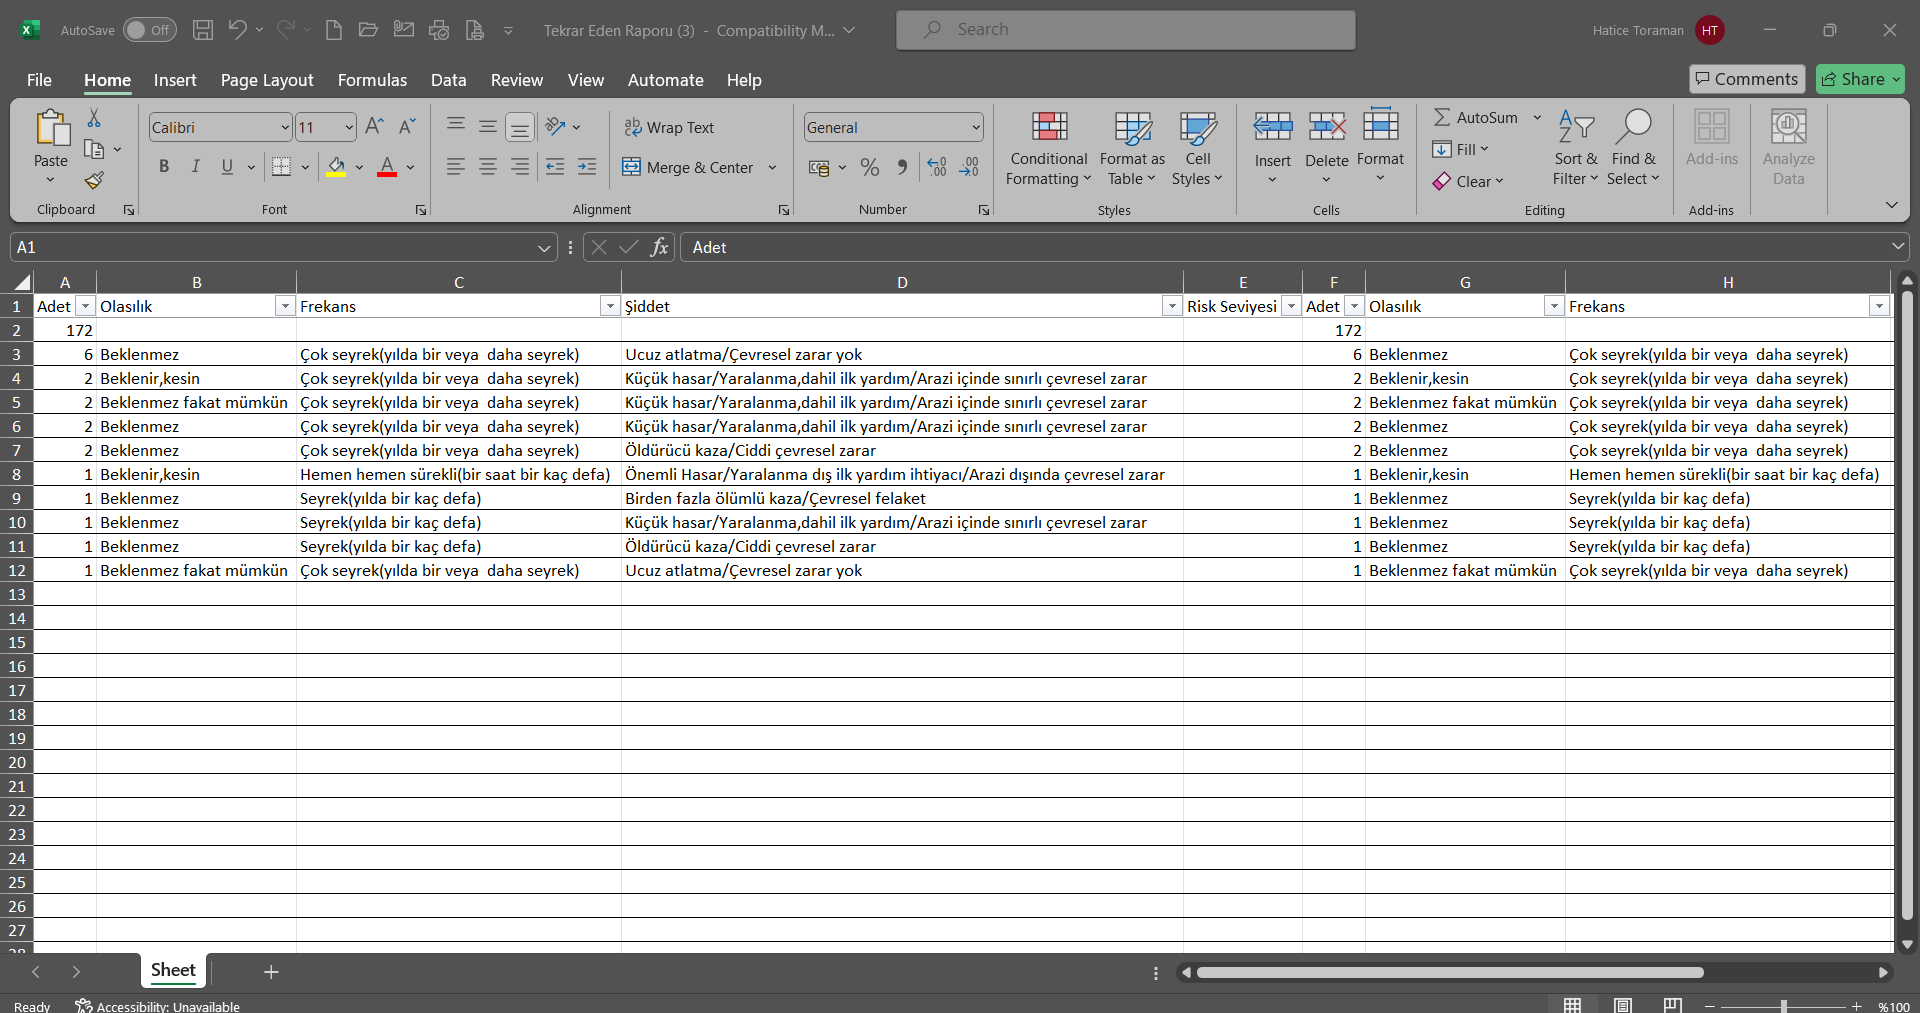Click the Select All corner triangle
This screenshot has height=1013, width=1920.
(x=22, y=282)
